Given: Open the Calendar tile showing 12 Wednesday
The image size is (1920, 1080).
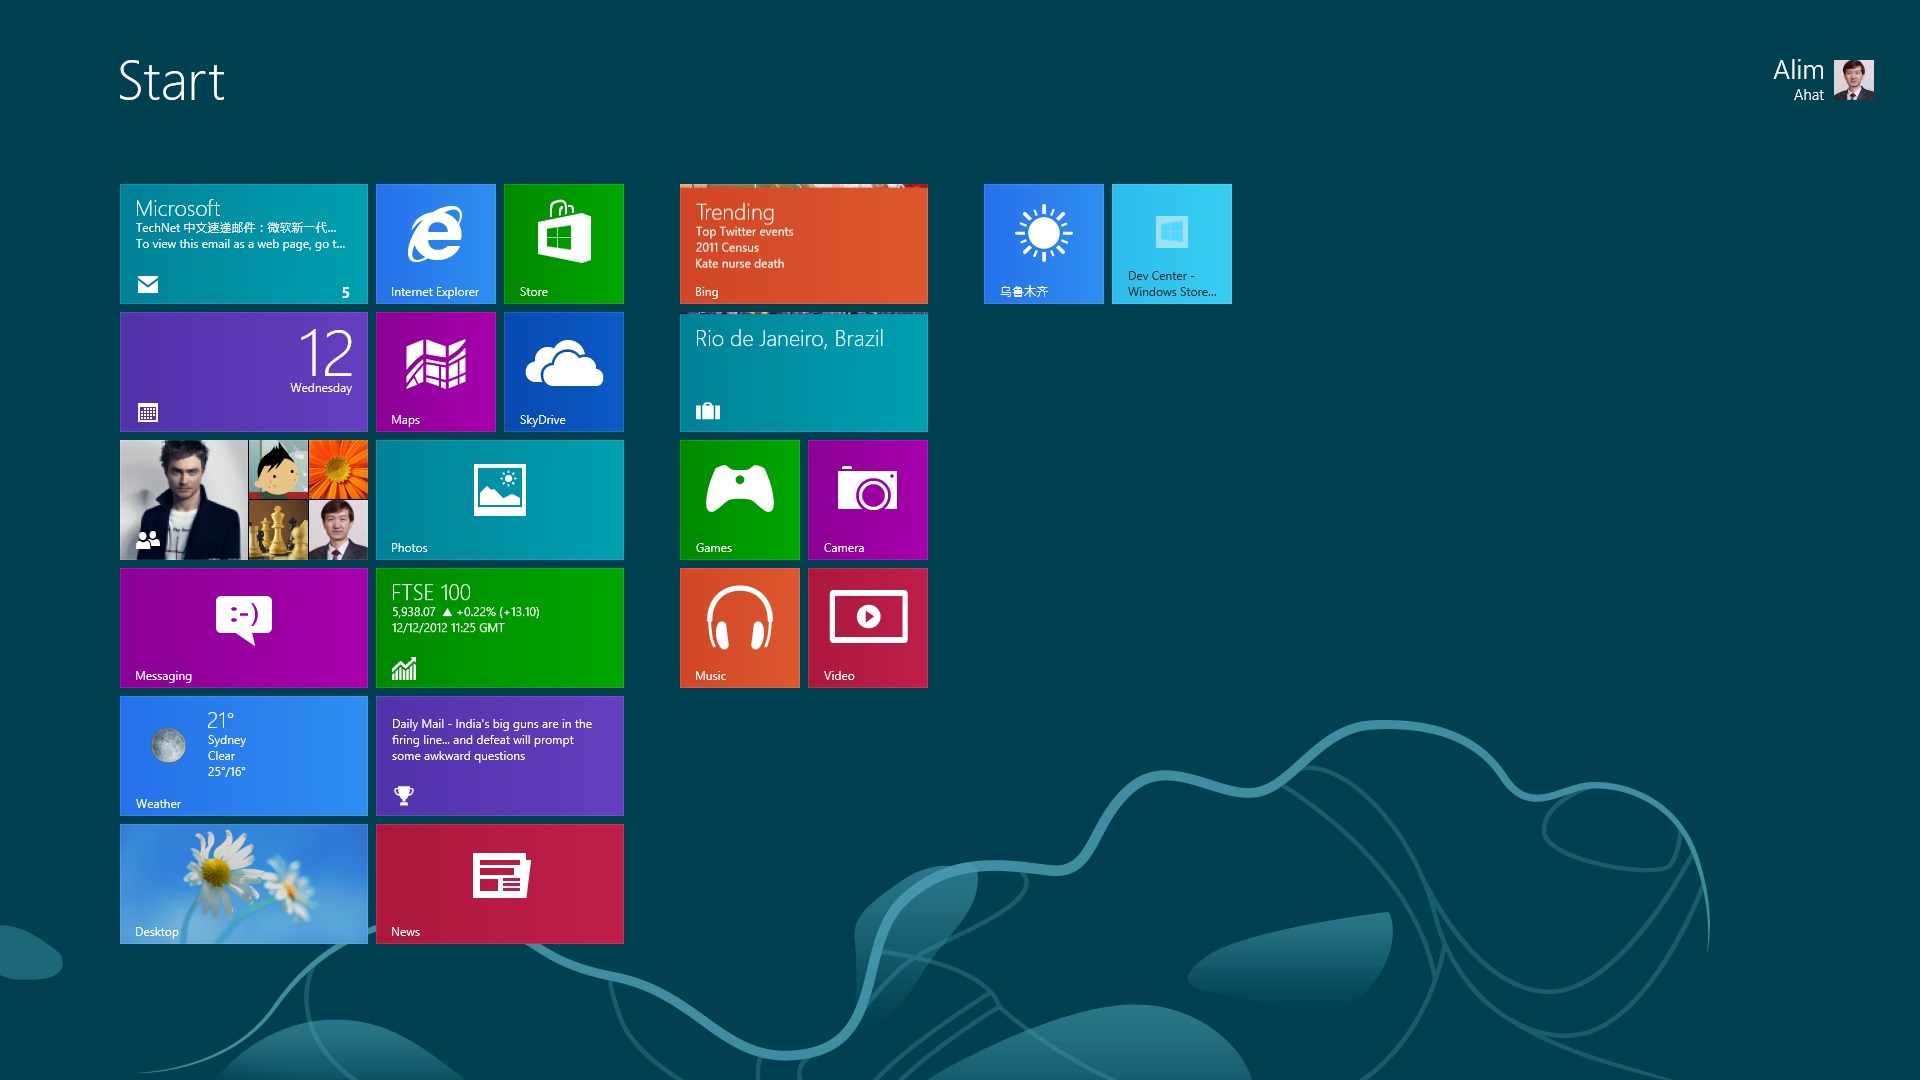Looking at the screenshot, I should pyautogui.click(x=244, y=372).
